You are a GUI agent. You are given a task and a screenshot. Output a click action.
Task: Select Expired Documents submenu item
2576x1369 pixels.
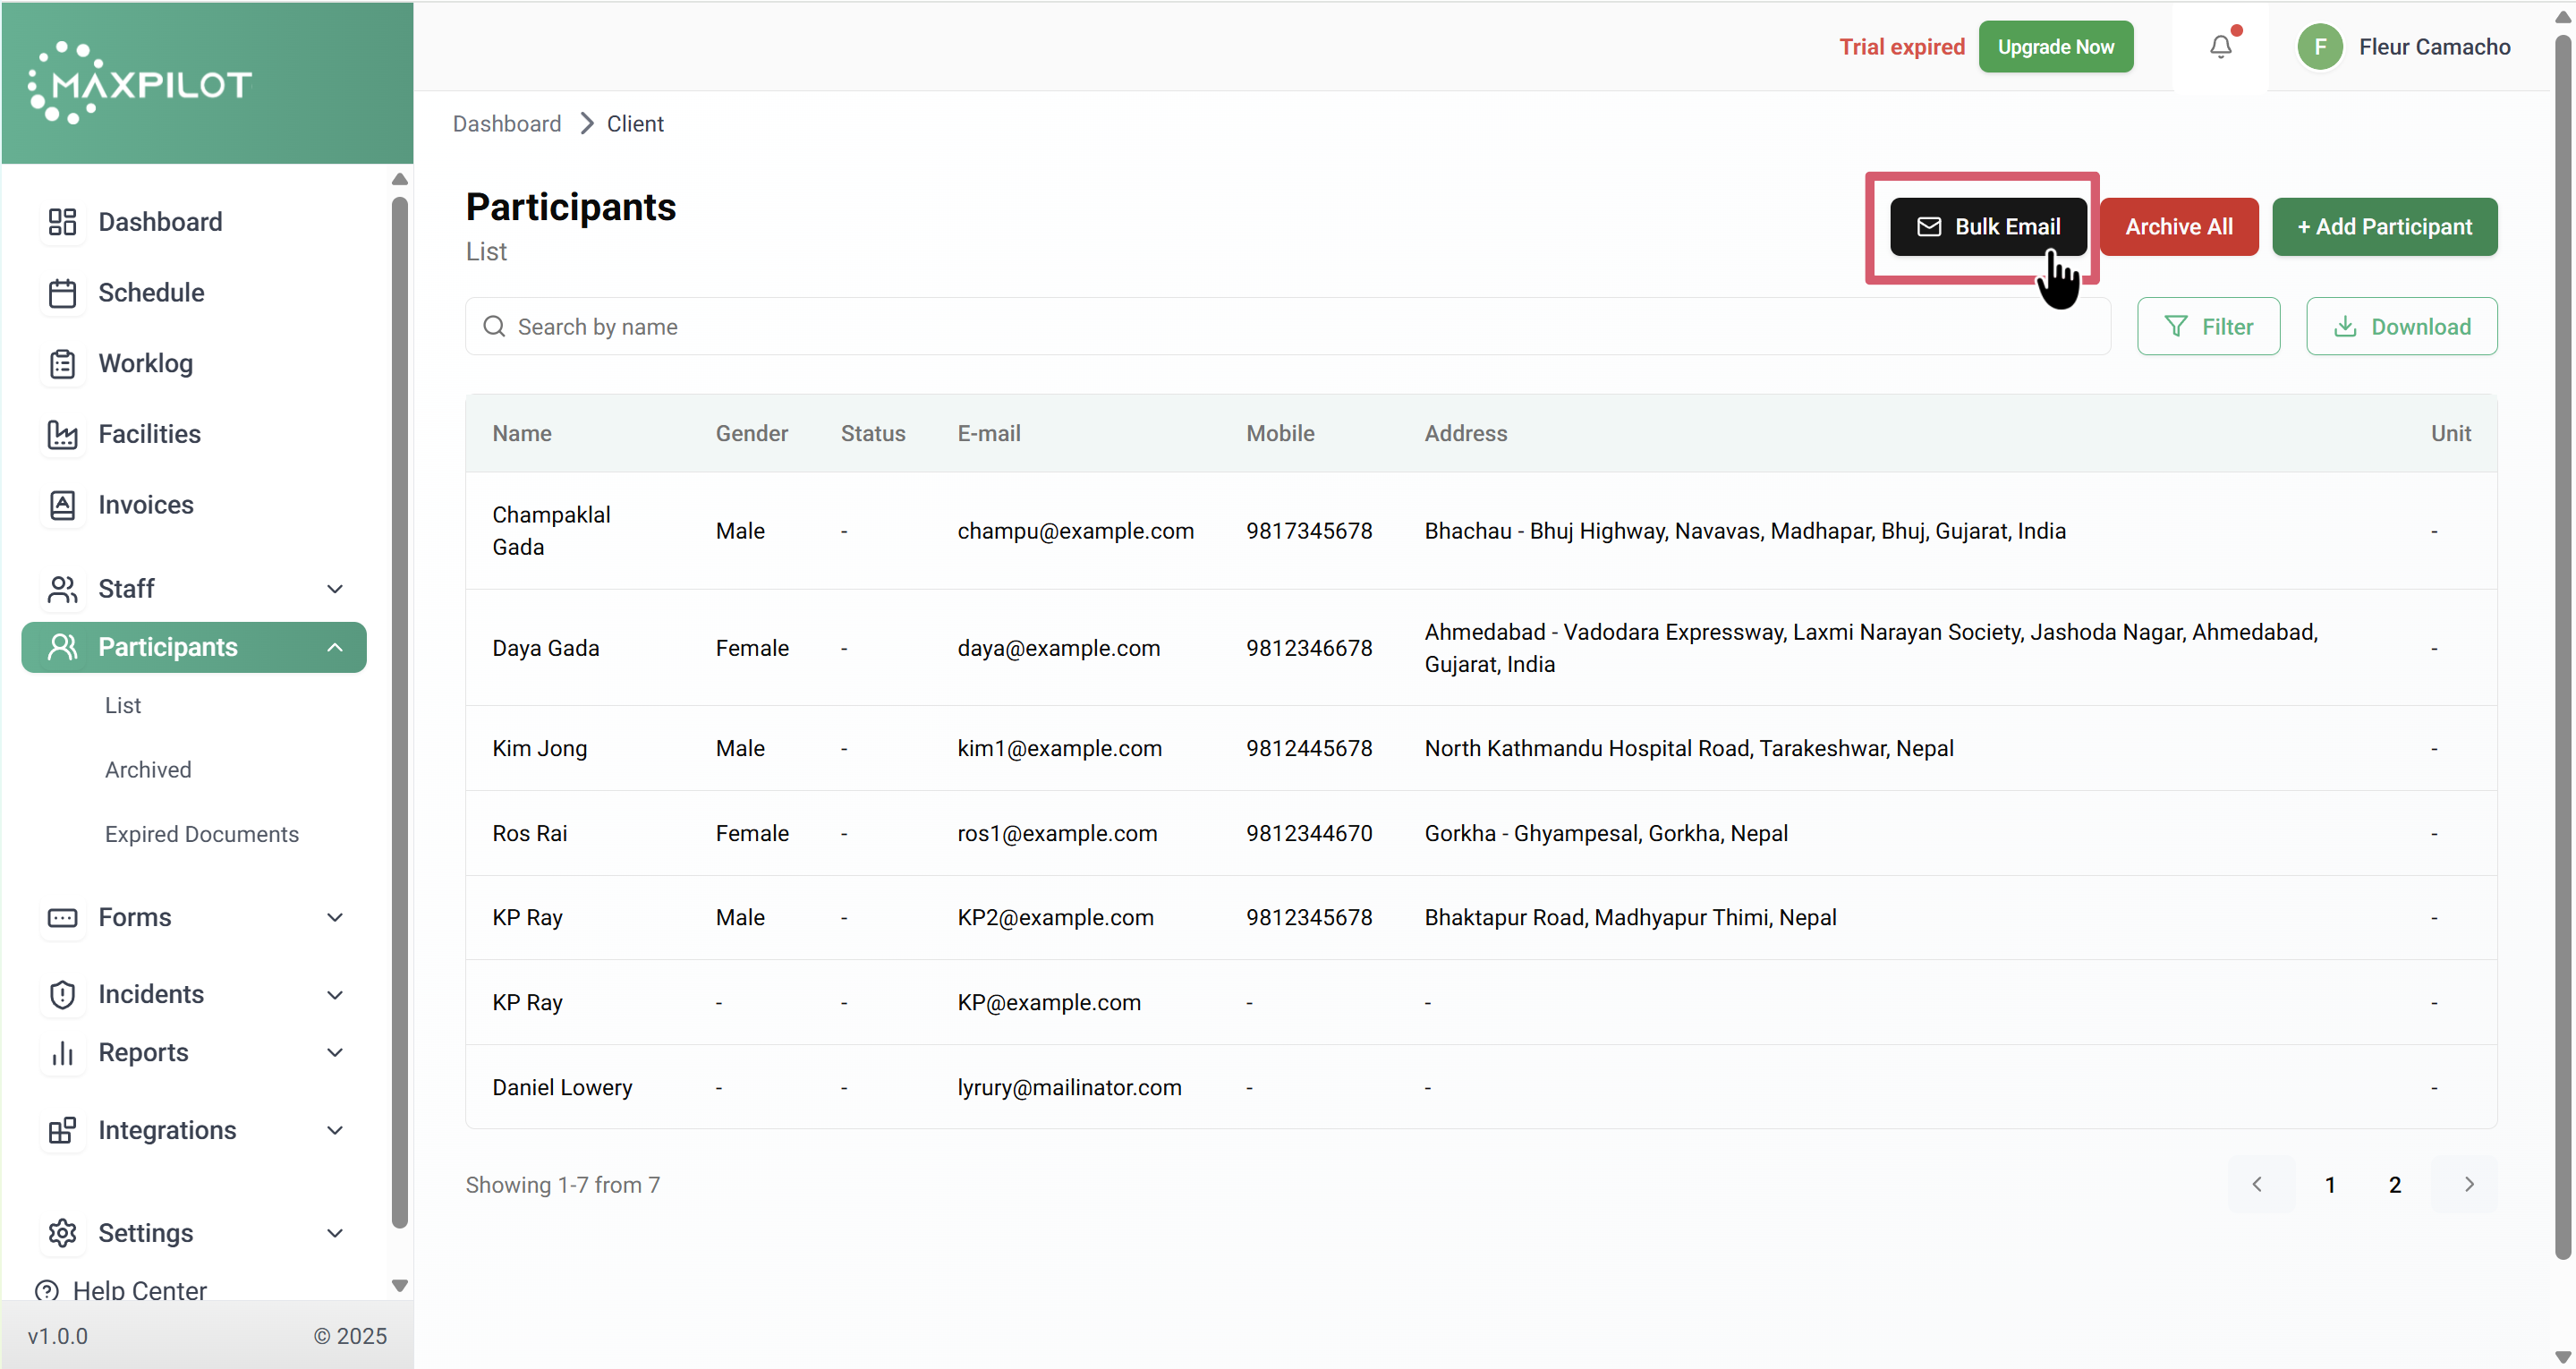click(x=201, y=834)
